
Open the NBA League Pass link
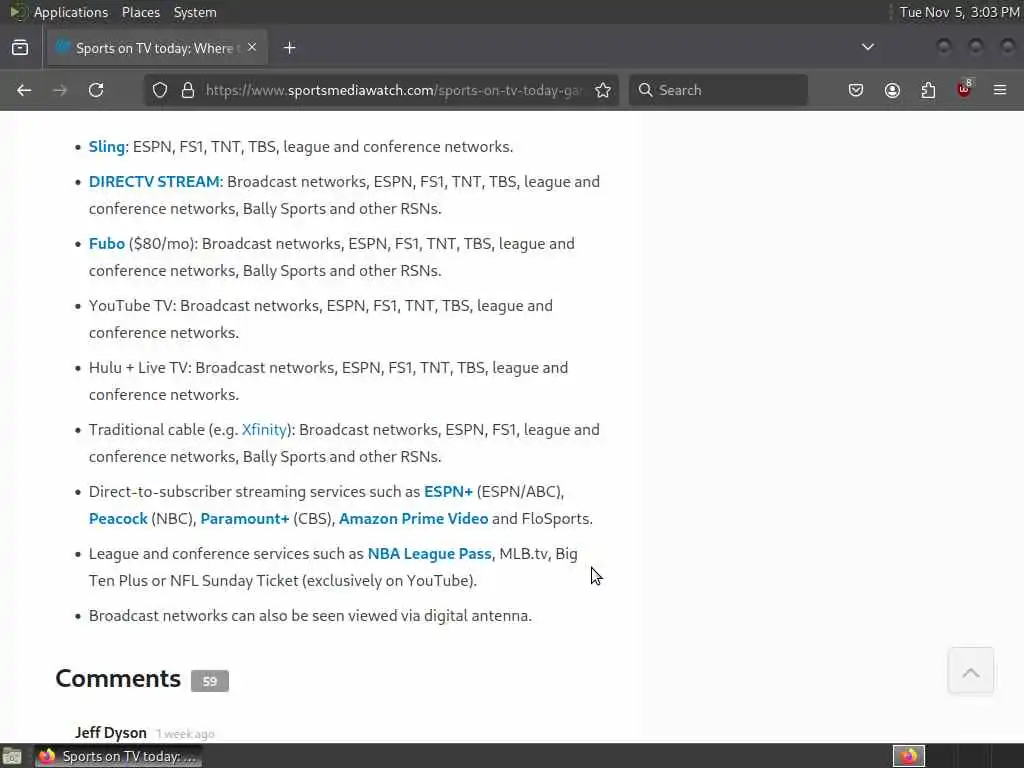[429, 554]
